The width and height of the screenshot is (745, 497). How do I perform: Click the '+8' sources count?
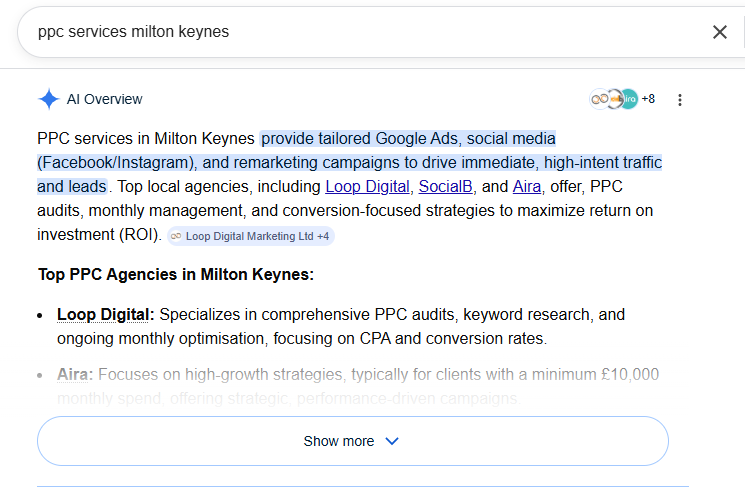(648, 99)
